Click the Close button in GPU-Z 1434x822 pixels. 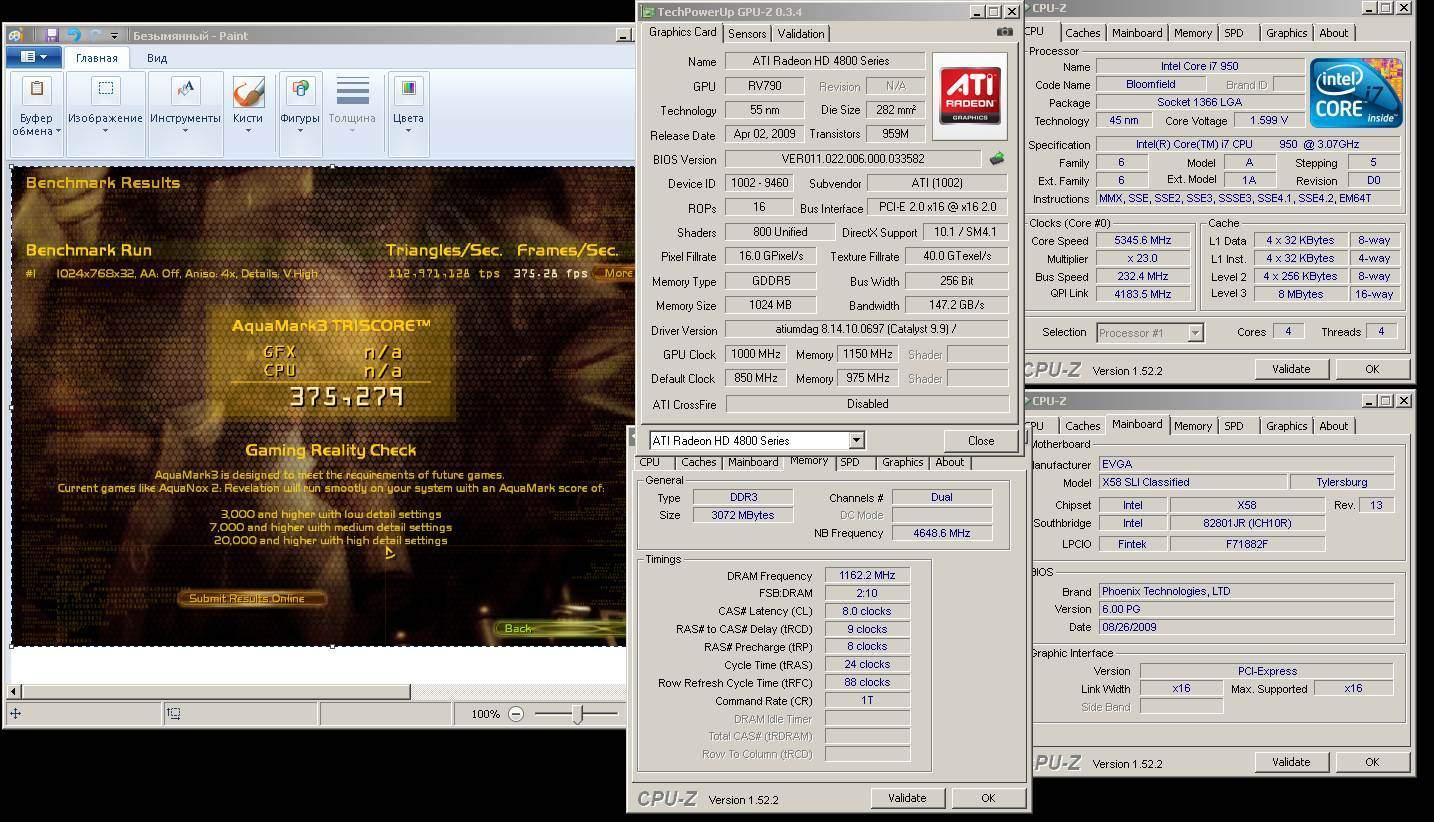[x=980, y=440]
